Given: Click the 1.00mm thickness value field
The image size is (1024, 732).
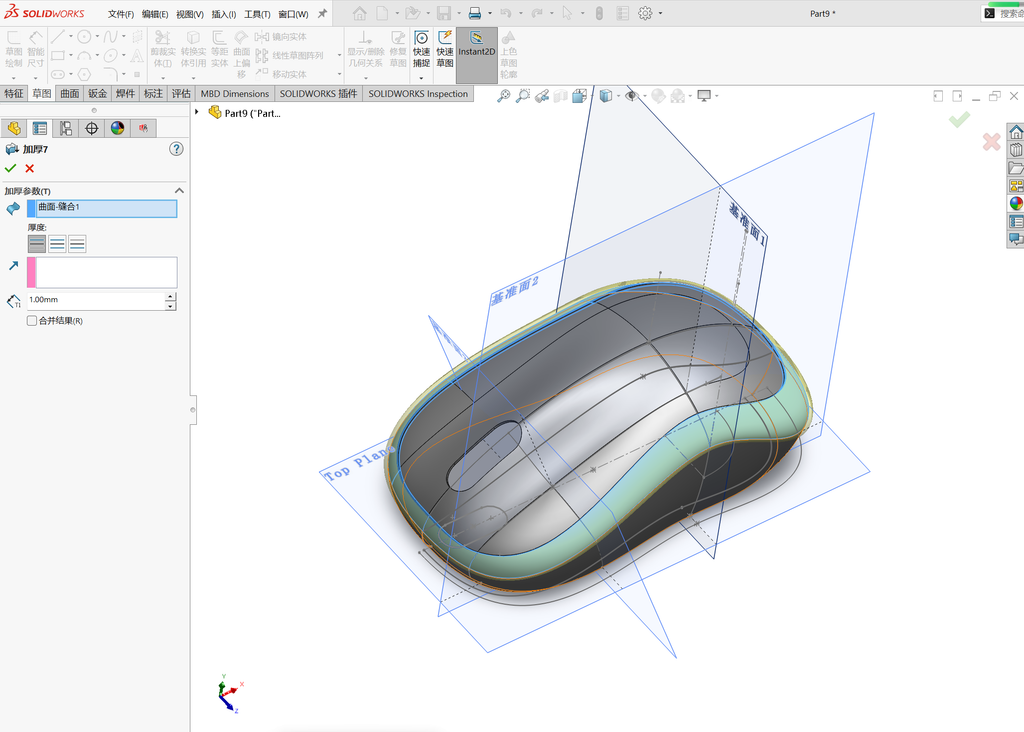Looking at the screenshot, I should pos(96,300).
